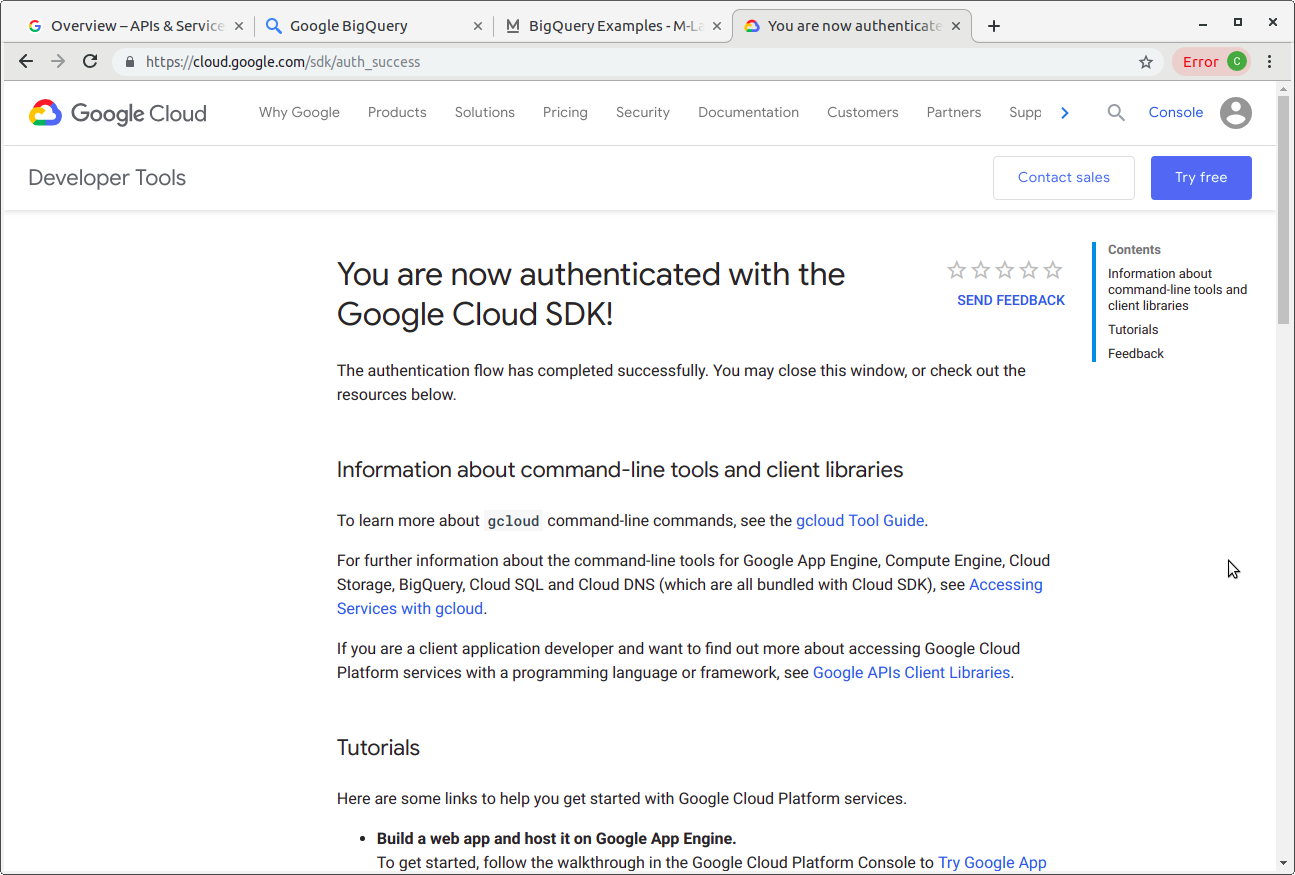Click the Google account avatar icon
1295x875 pixels.
(1236, 113)
